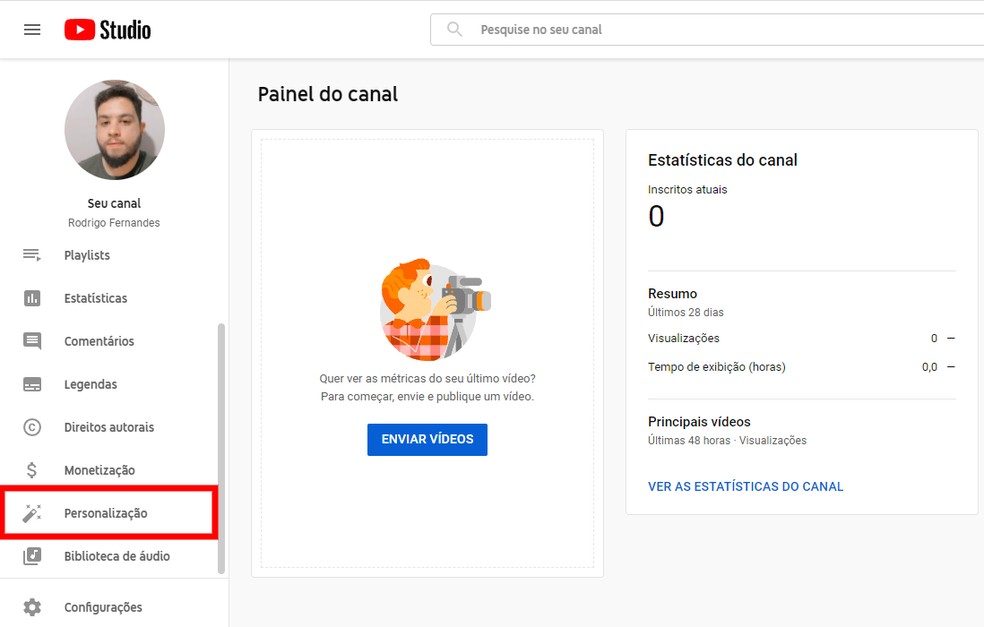Open VER AS ESTATÍSTICAS DO CANAL
This screenshot has height=627, width=984.
click(745, 486)
